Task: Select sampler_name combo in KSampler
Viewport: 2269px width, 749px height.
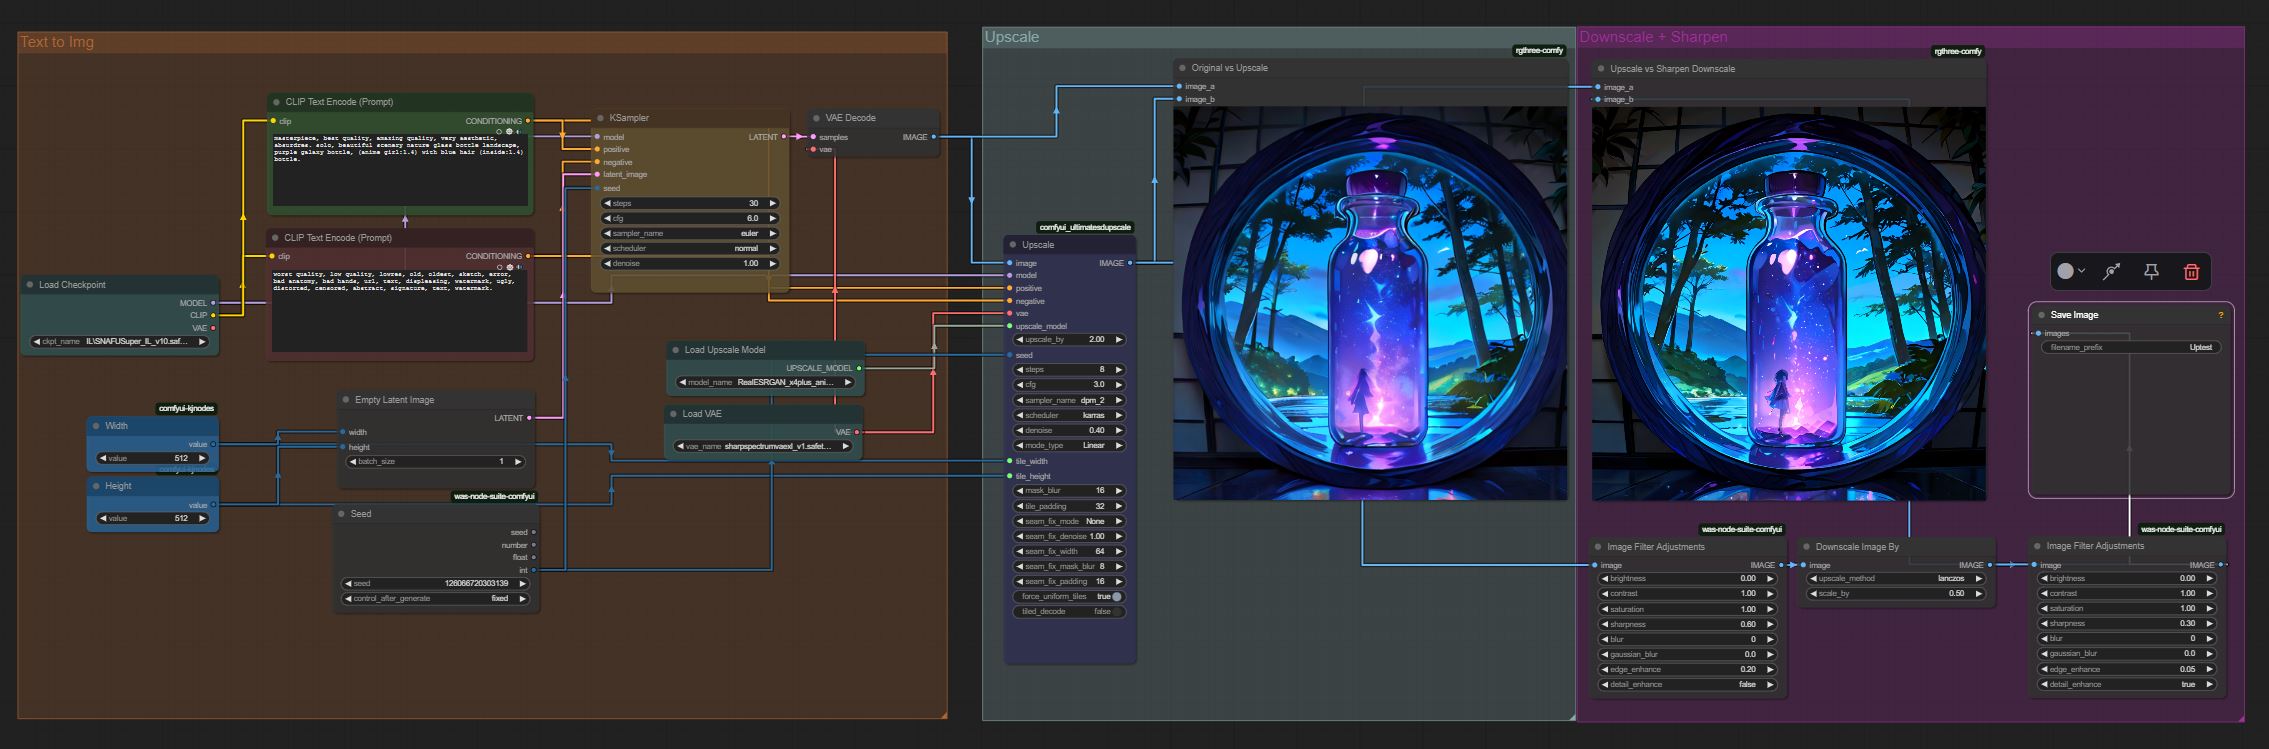Action: point(689,234)
